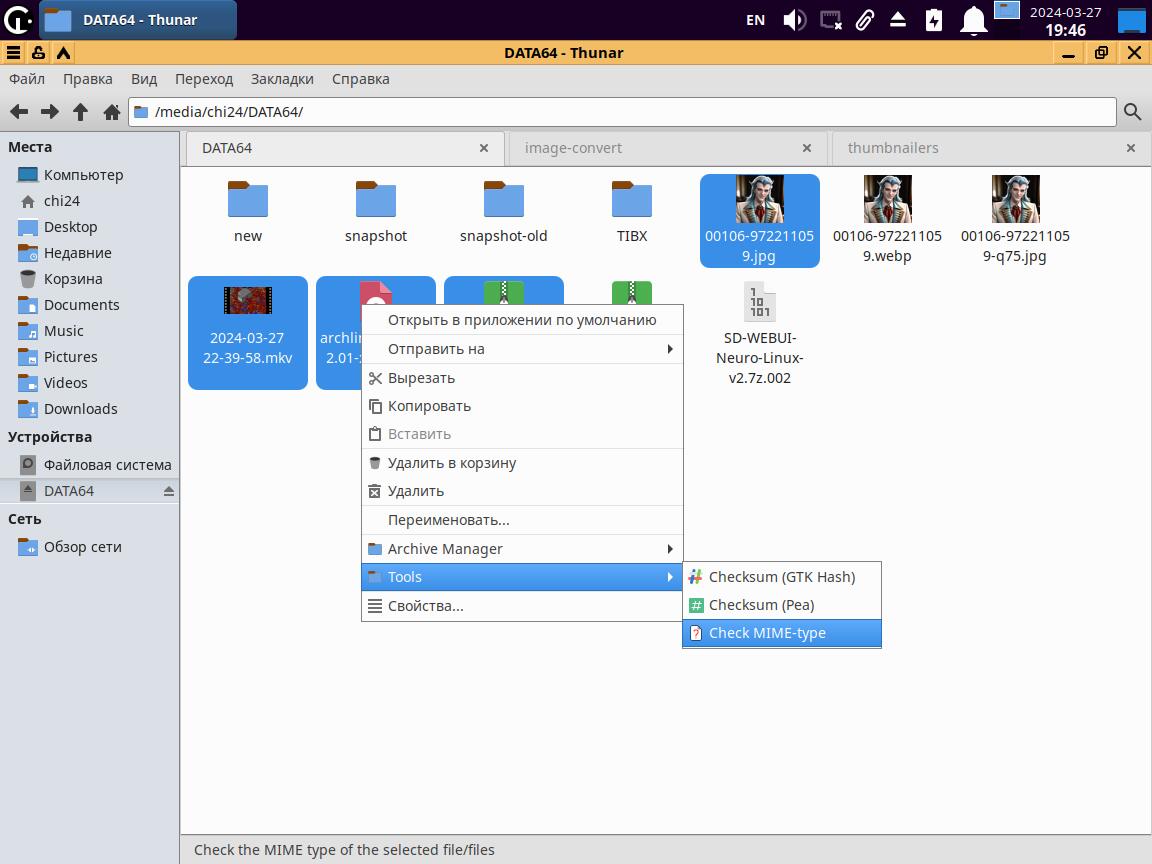Open the 'snapshot' folder
This screenshot has width=1152, height=864.
click(375, 199)
